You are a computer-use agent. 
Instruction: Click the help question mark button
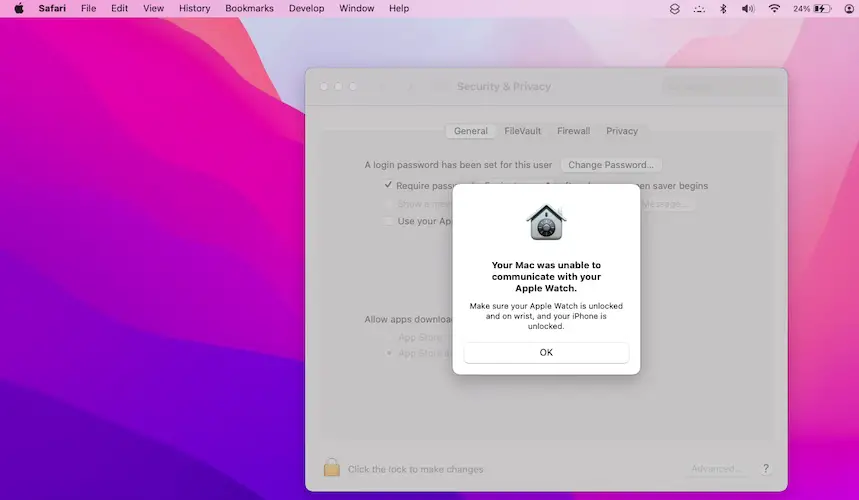click(x=766, y=468)
